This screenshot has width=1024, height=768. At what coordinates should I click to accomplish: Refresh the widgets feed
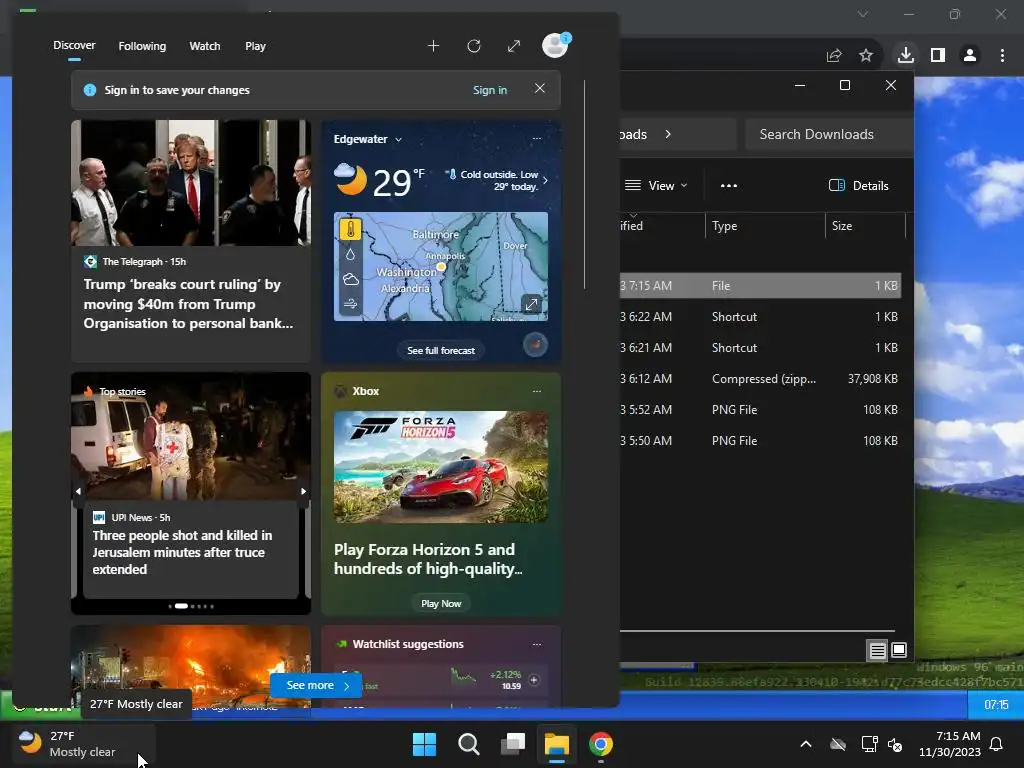point(473,46)
